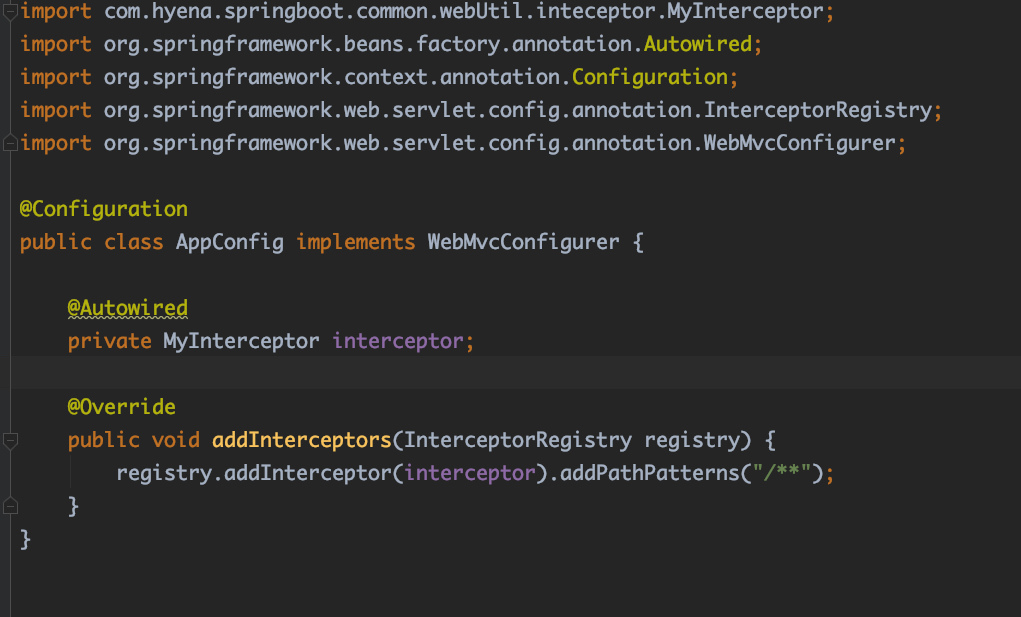The width and height of the screenshot is (1021, 617).
Task: Click fold end marker at the method's closing brace
Action: (10, 506)
